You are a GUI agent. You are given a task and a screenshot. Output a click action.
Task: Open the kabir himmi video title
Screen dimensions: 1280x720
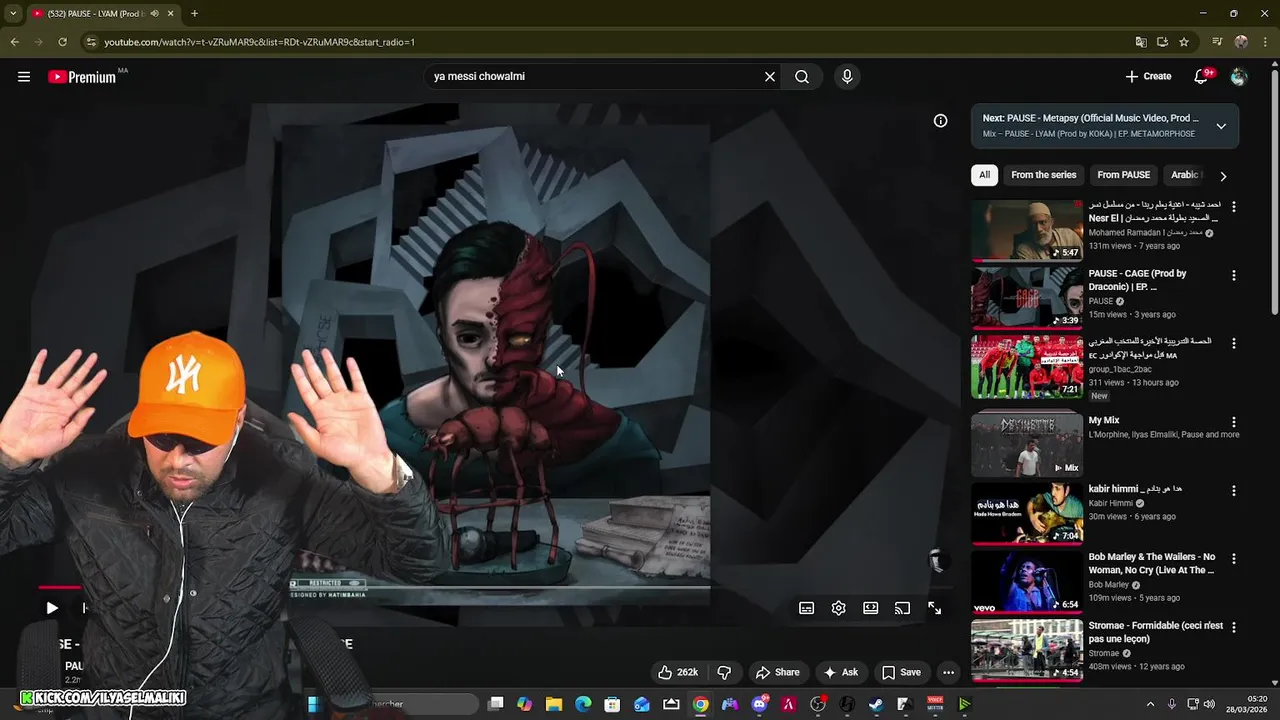(1136, 489)
